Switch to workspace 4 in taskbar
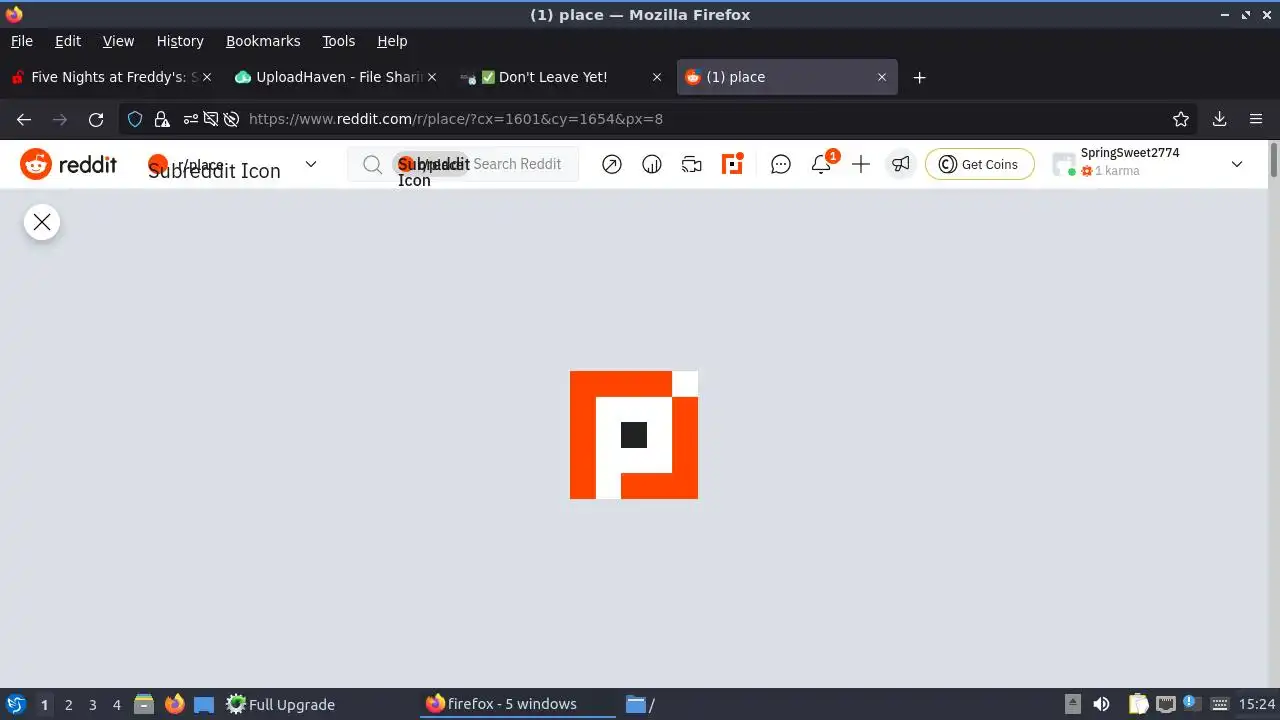Screen dimensions: 1280x720 pyautogui.click(x=116, y=705)
